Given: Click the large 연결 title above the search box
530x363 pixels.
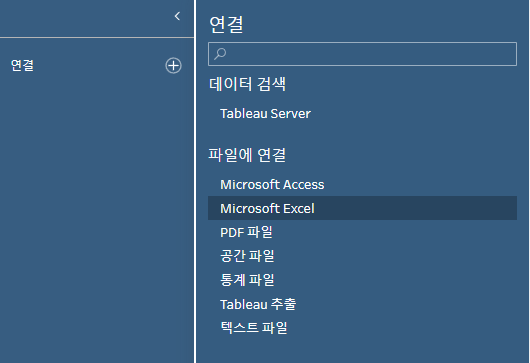Looking at the screenshot, I should 226,24.
